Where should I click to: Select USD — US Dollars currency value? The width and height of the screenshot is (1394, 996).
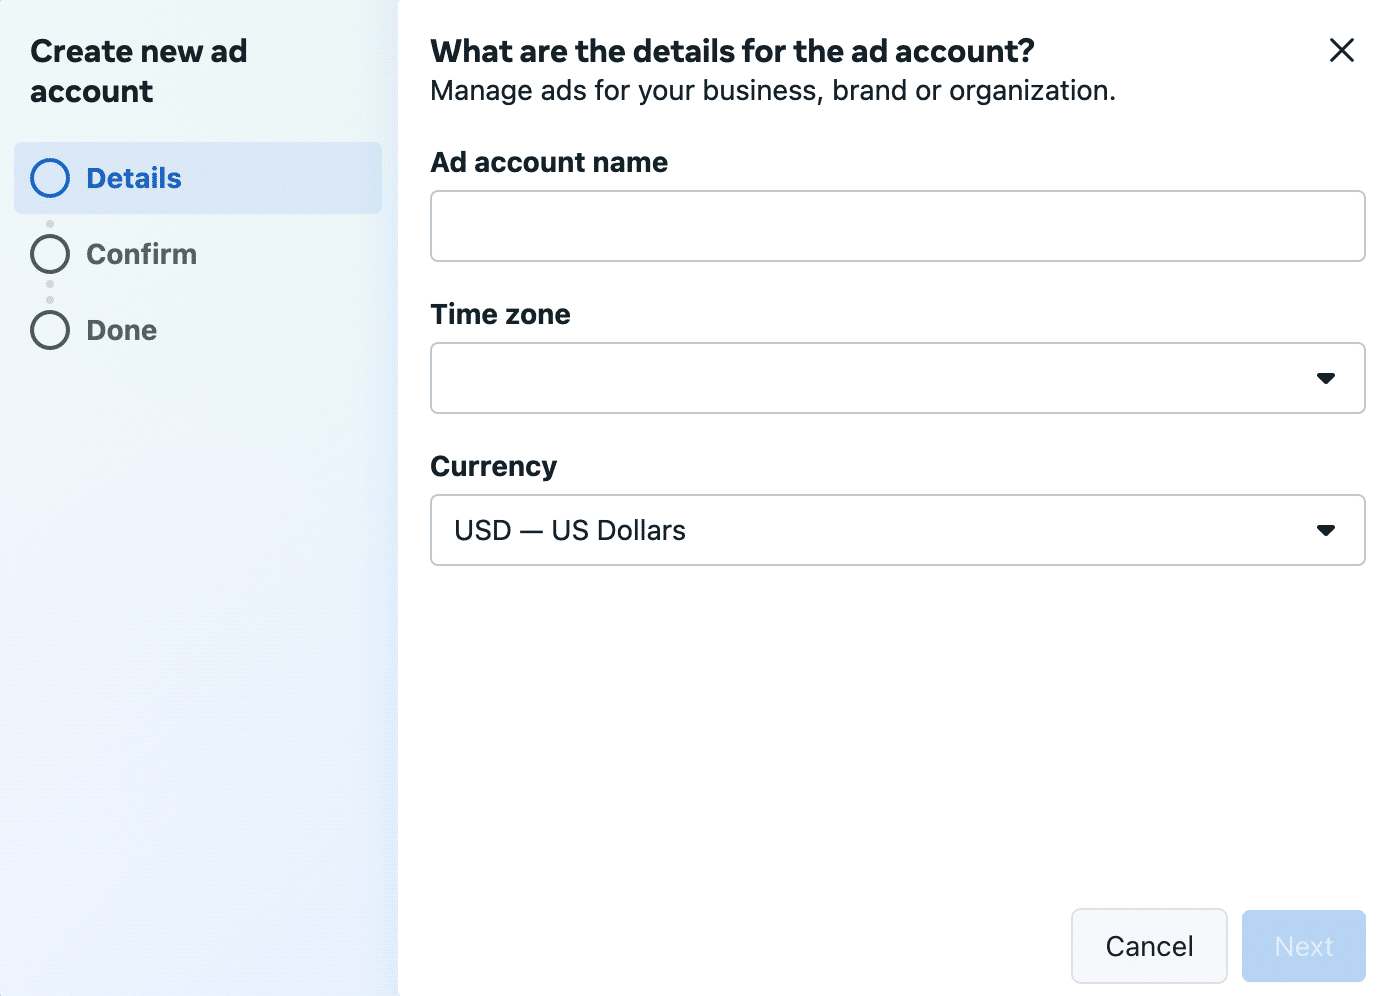click(569, 529)
